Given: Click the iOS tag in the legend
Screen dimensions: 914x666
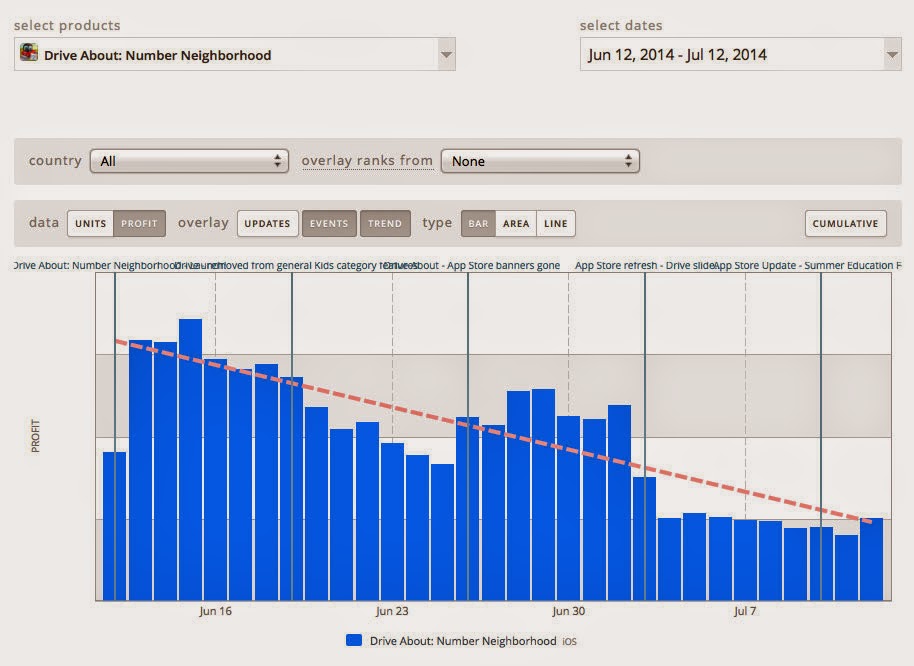Looking at the screenshot, I should (570, 642).
